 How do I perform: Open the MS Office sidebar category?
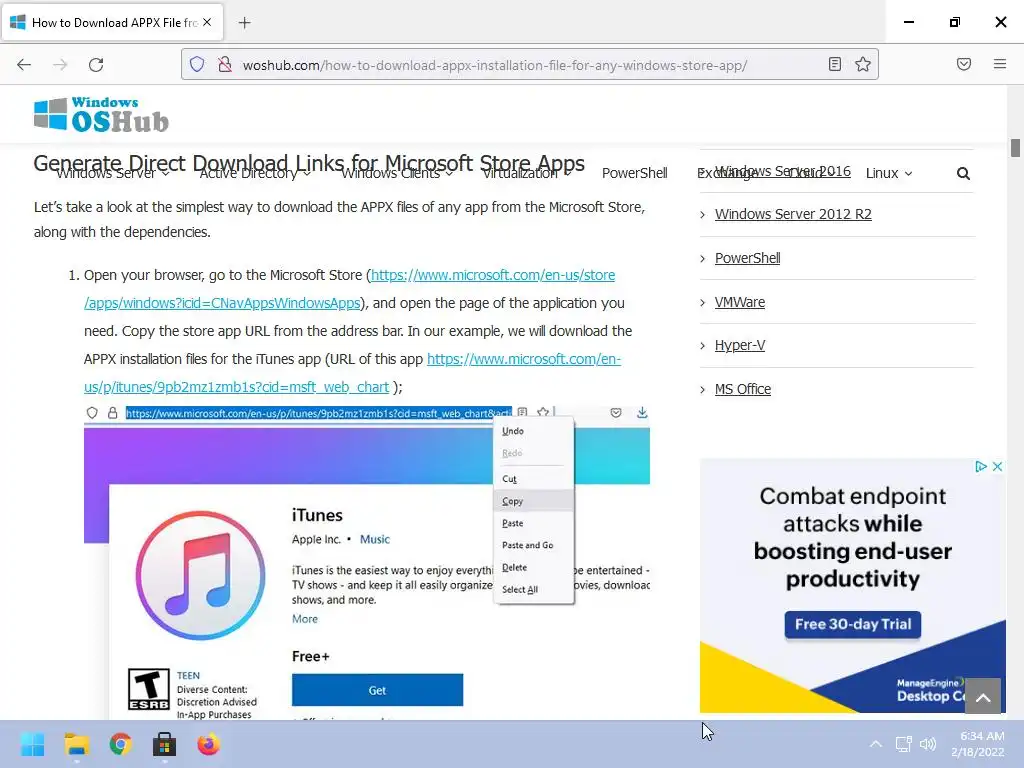[x=743, y=389]
